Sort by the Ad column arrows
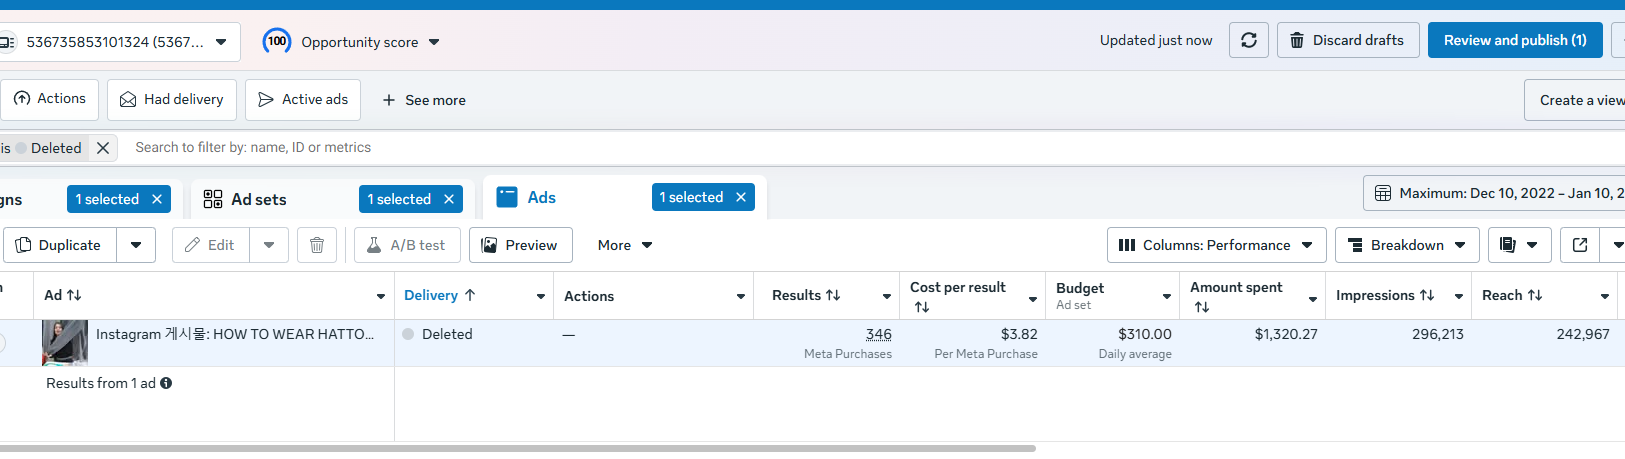The image size is (1625, 459). click(x=73, y=295)
